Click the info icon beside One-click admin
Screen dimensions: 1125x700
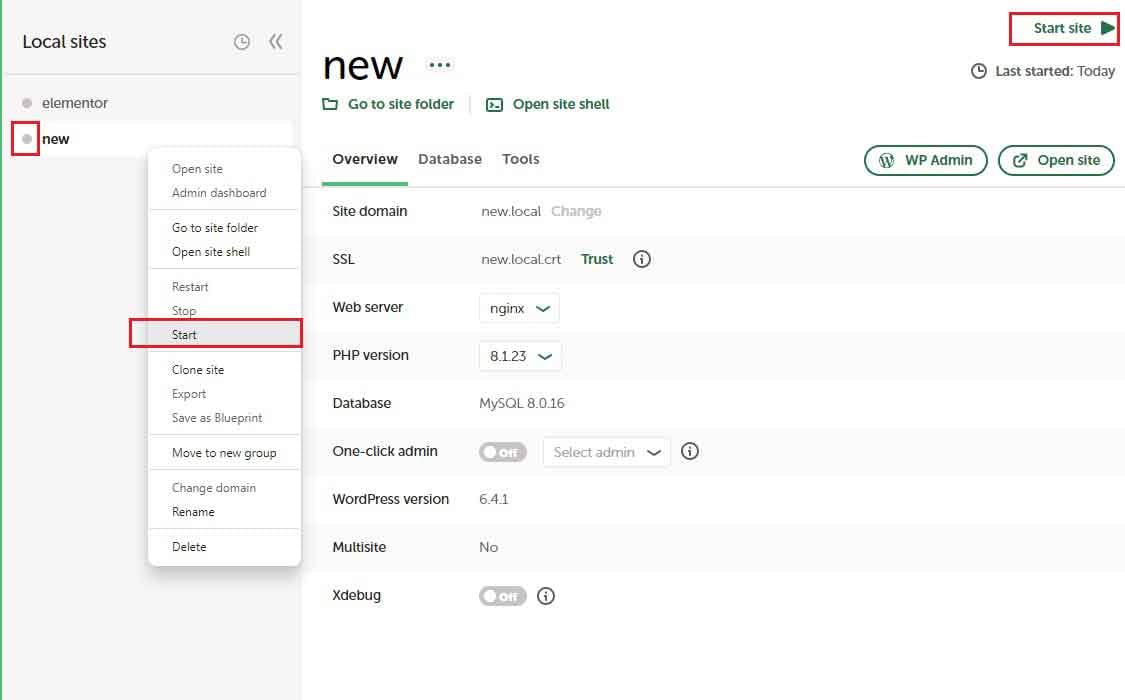click(x=689, y=451)
